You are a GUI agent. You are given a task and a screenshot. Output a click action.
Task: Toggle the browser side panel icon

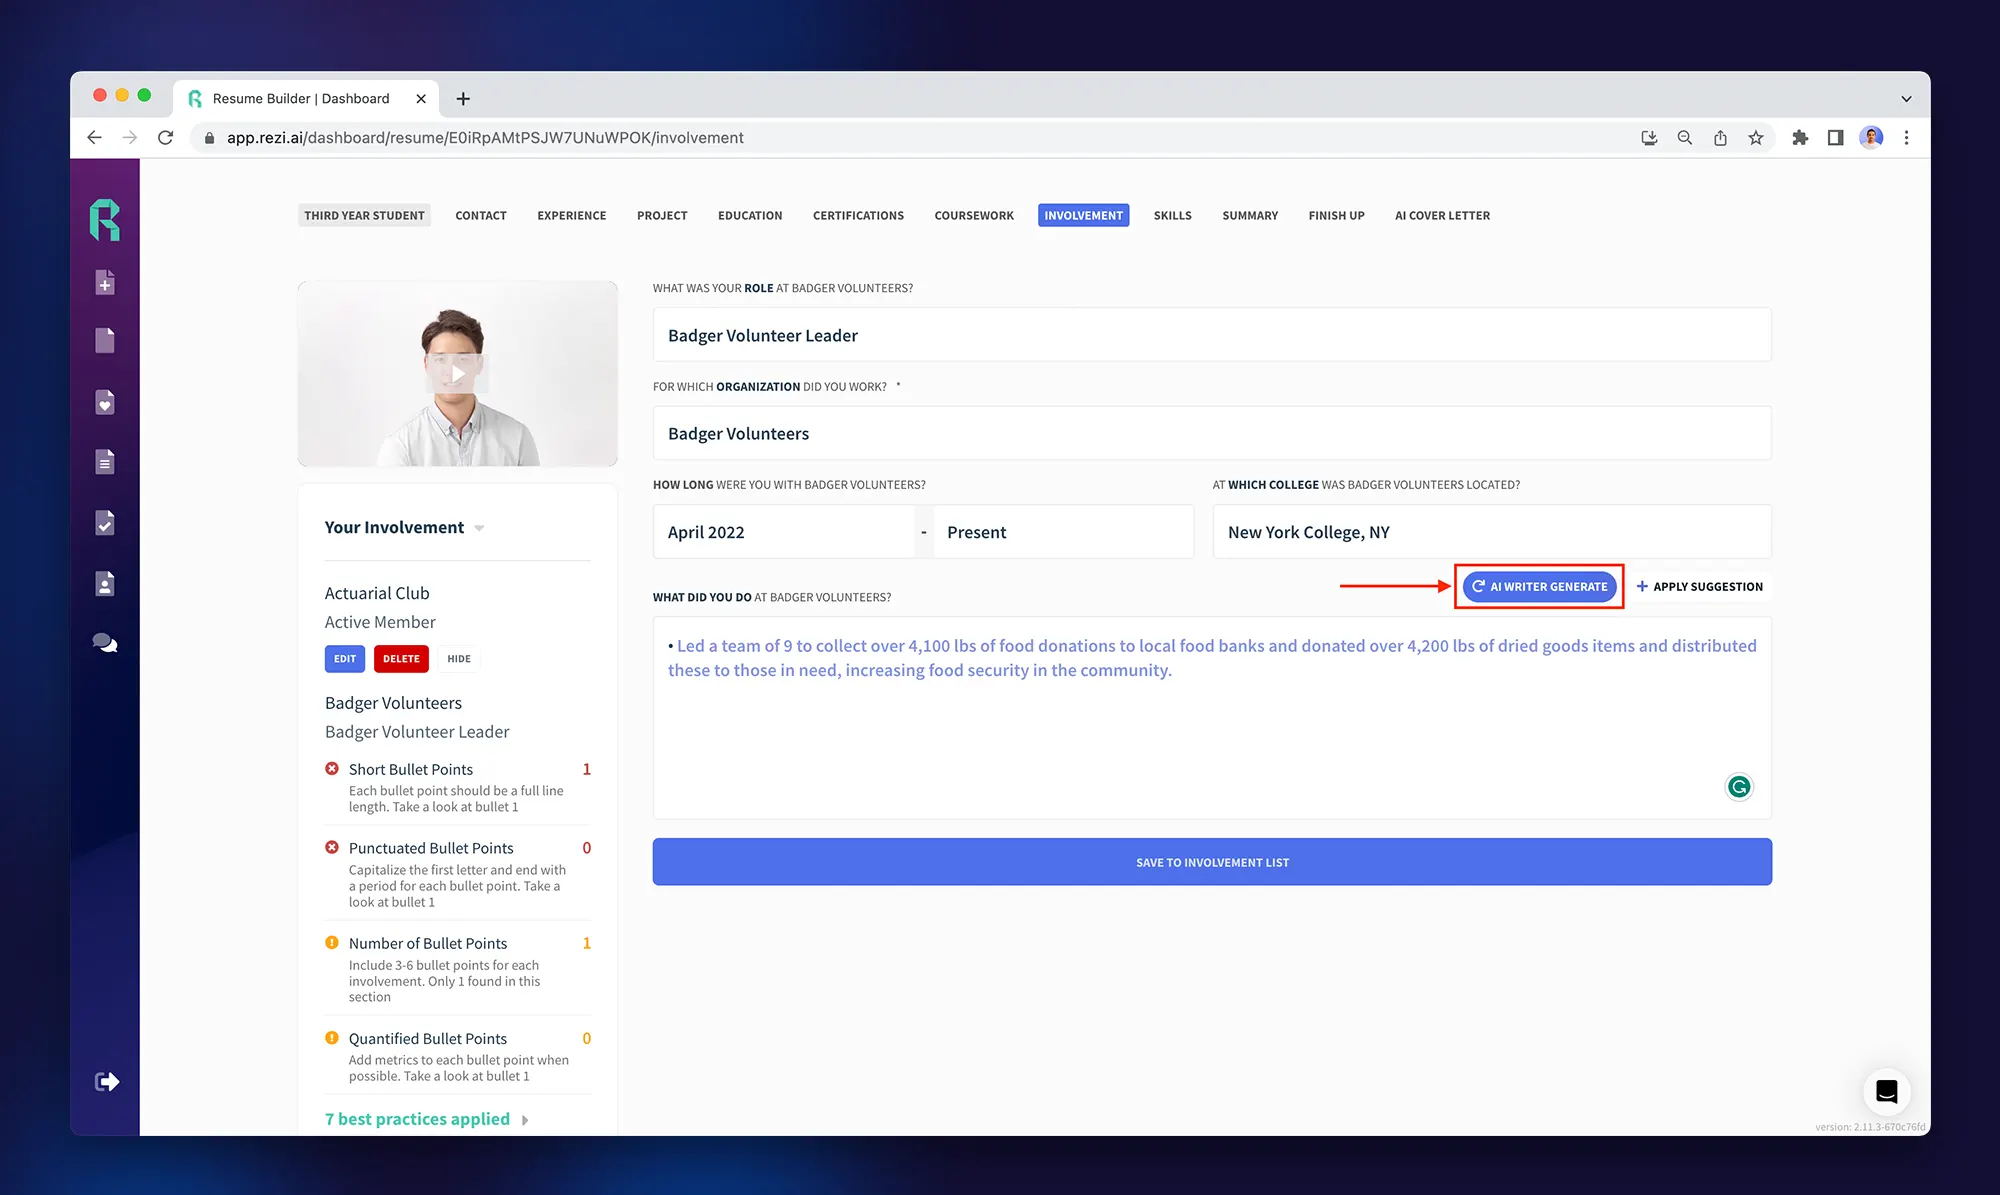(x=1835, y=138)
